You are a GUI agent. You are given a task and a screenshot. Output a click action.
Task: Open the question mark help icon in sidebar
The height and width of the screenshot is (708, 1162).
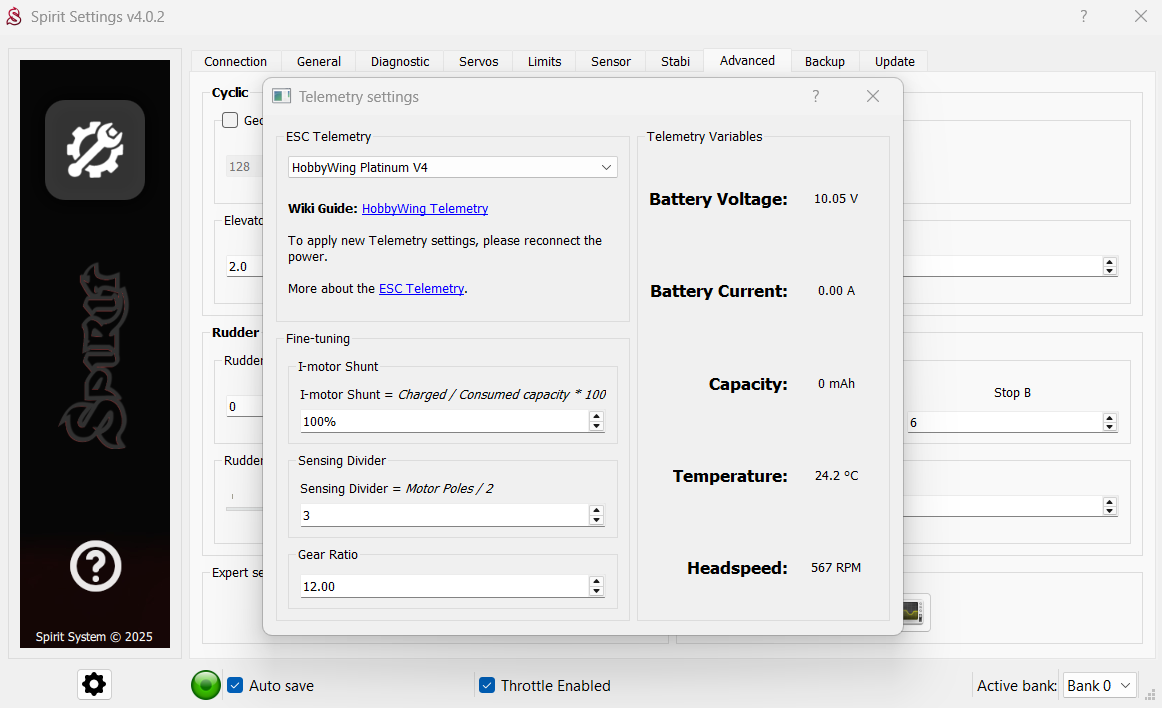pyautogui.click(x=96, y=567)
